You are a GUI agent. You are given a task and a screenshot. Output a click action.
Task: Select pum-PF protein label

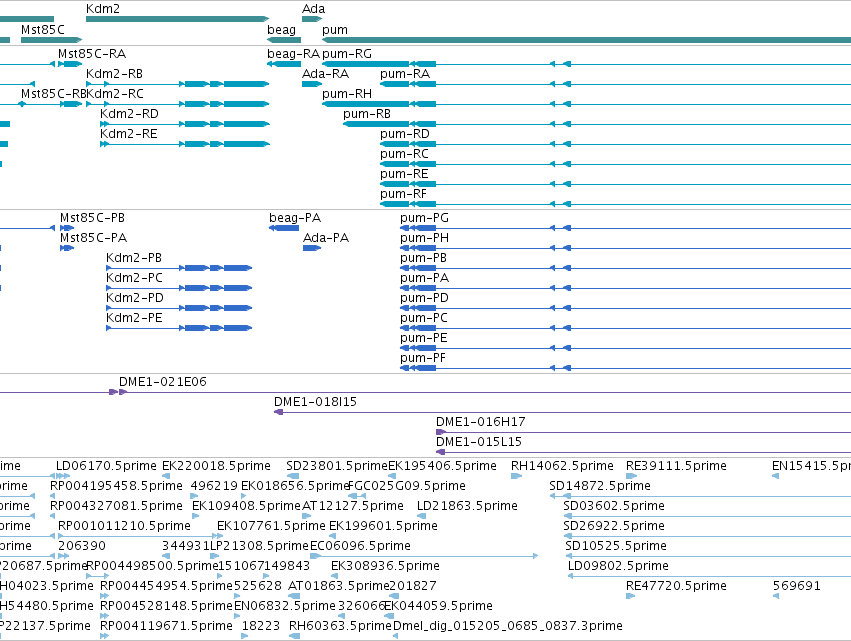coord(423,359)
